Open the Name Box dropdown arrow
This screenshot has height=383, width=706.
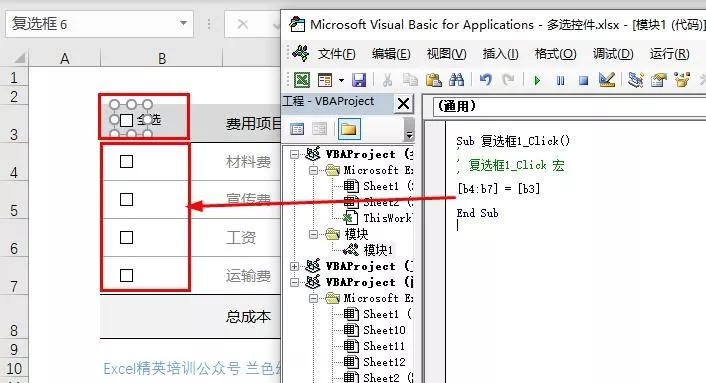click(x=183, y=23)
